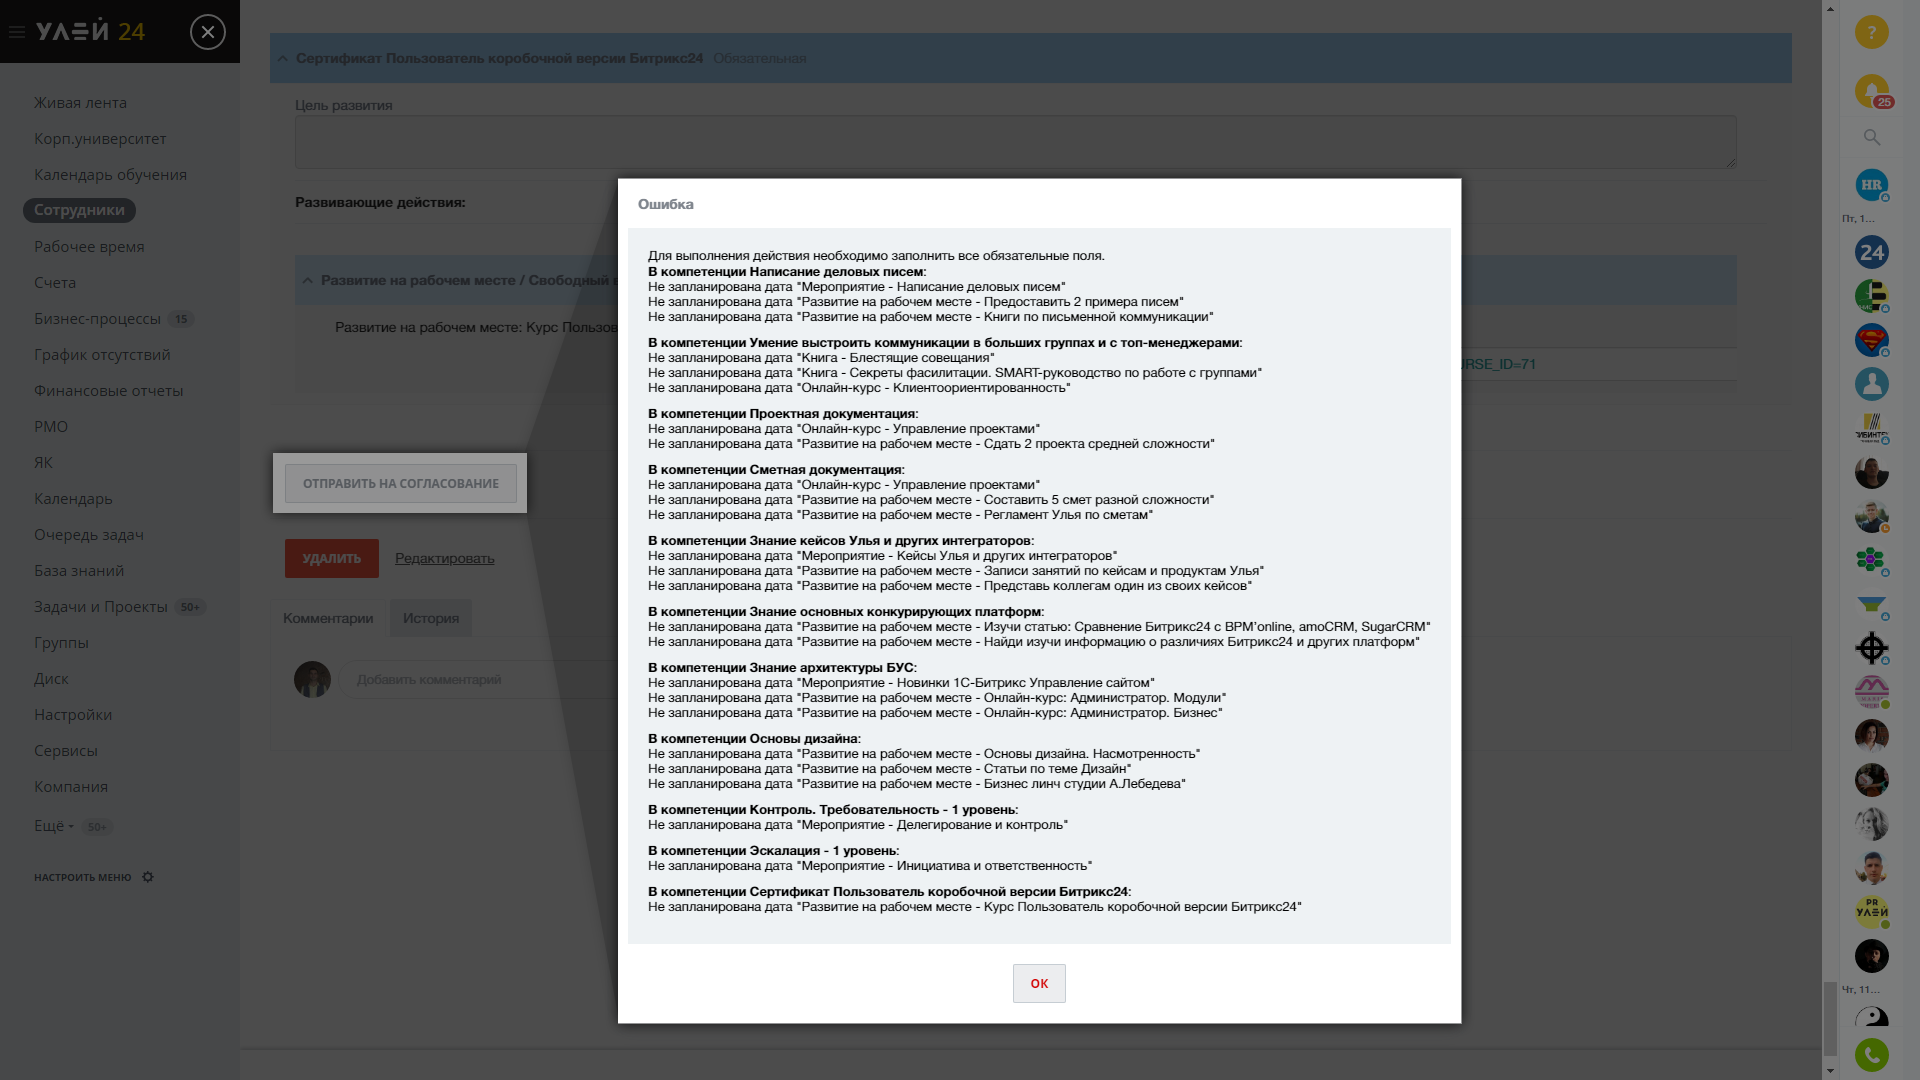
Task: Open Рабочее время section
Action: click(89, 247)
